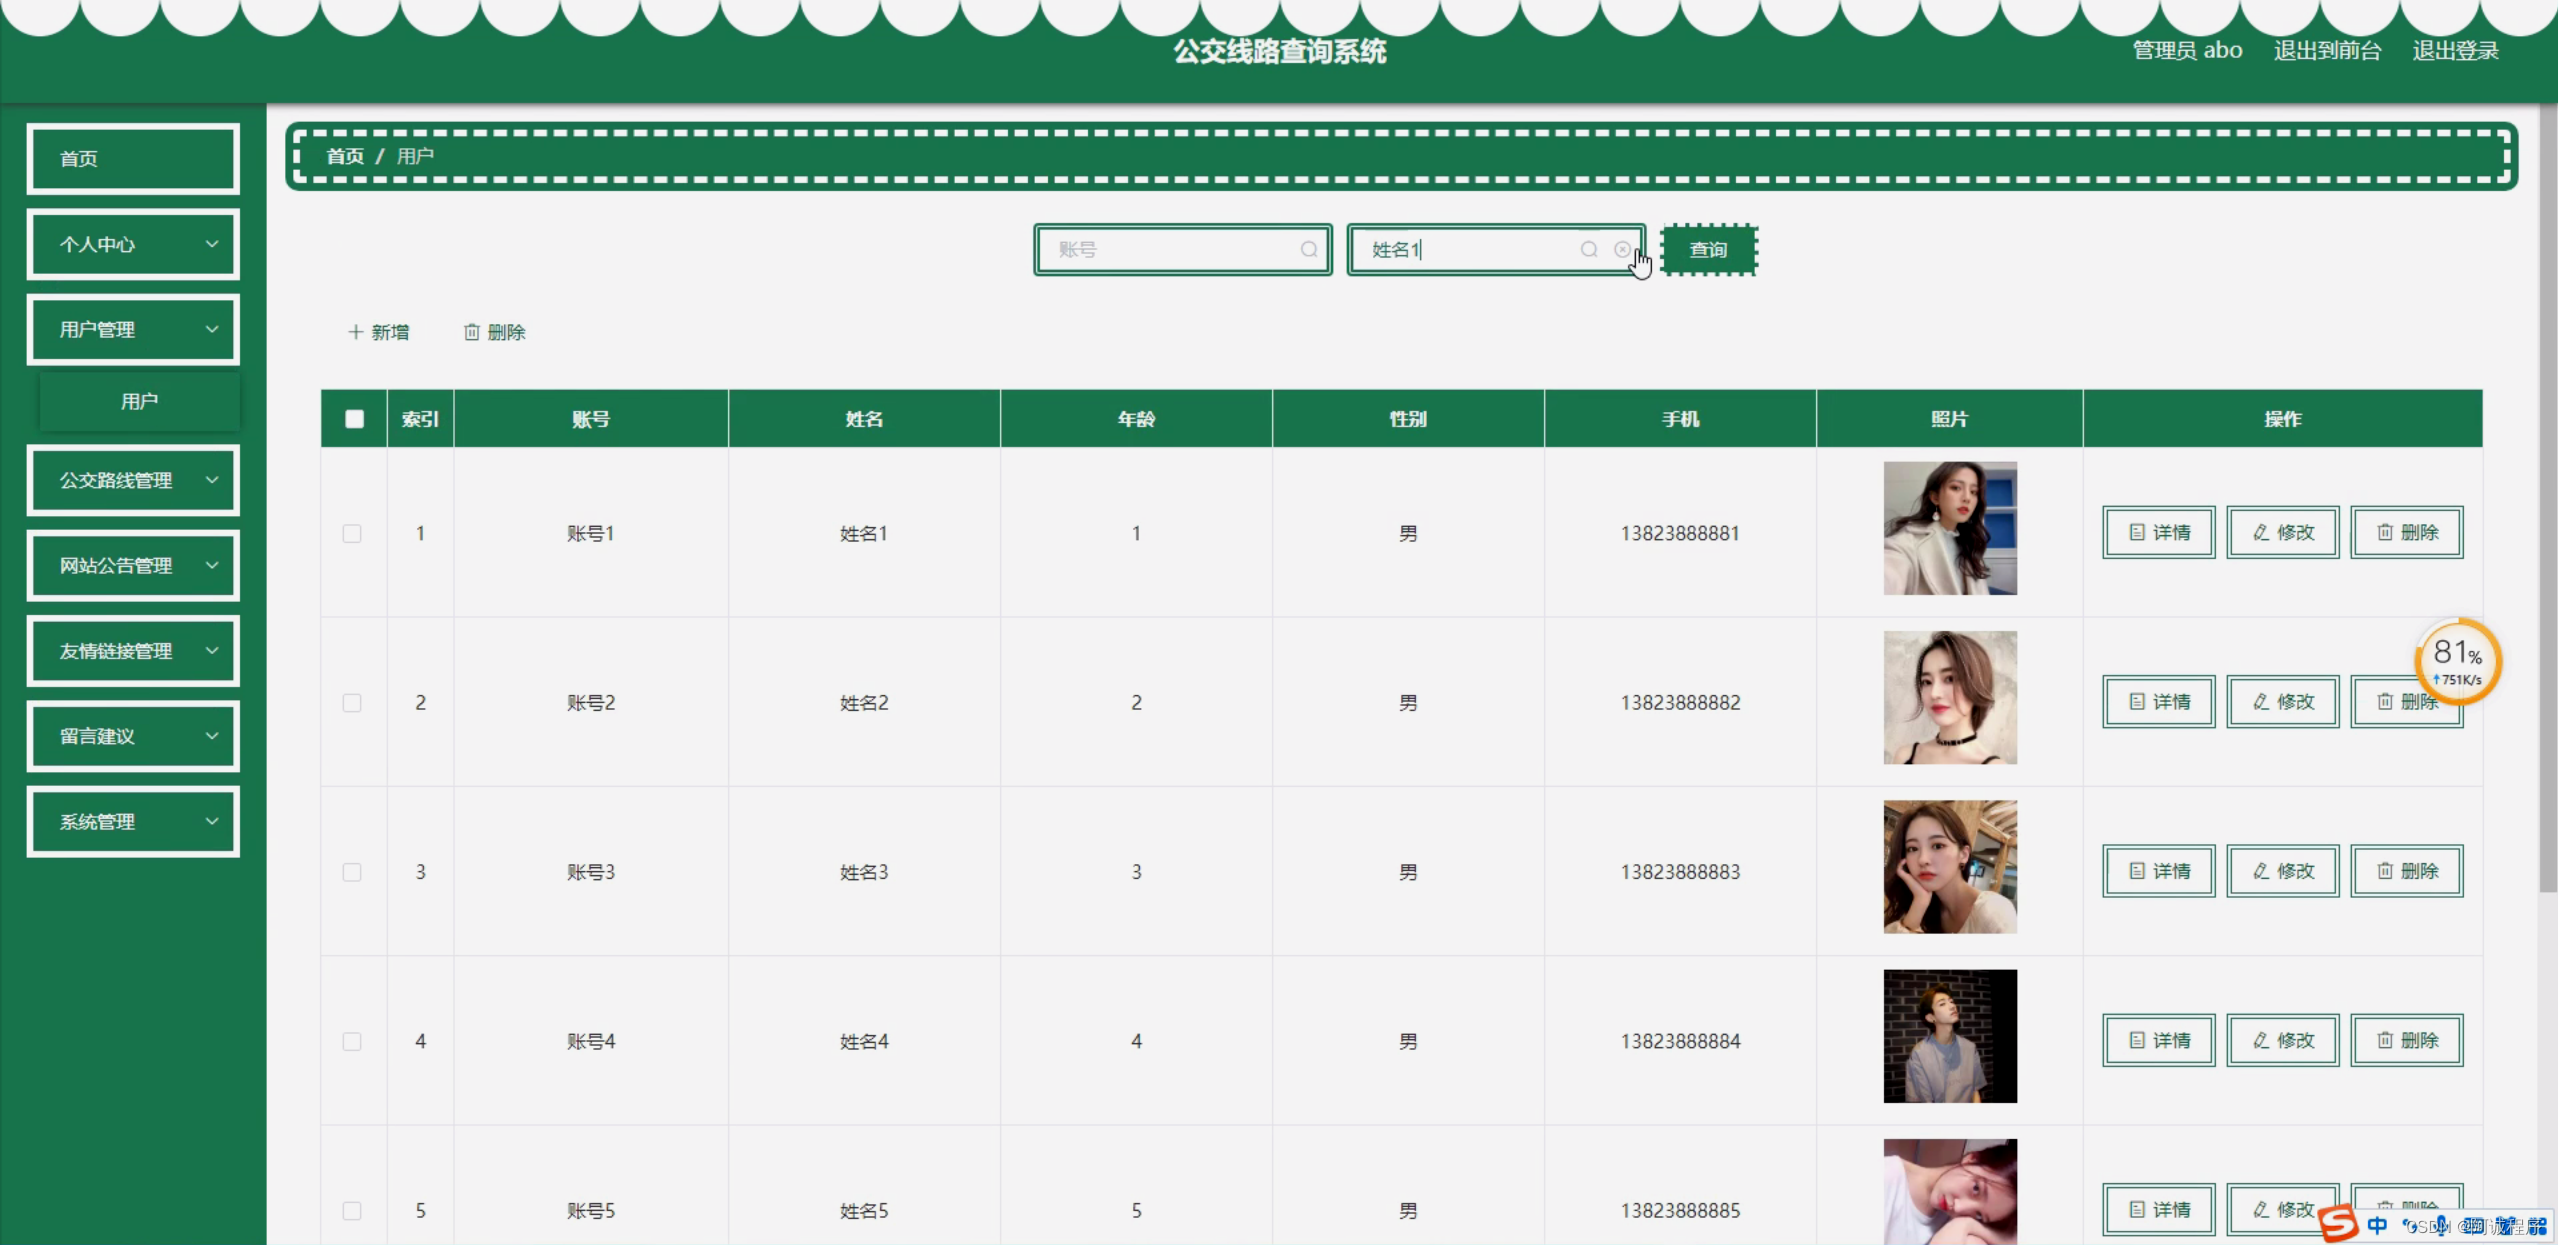Screen dimensions: 2558x1245
Task: Open 详情 details for row 账号1
Action: pos(2158,533)
